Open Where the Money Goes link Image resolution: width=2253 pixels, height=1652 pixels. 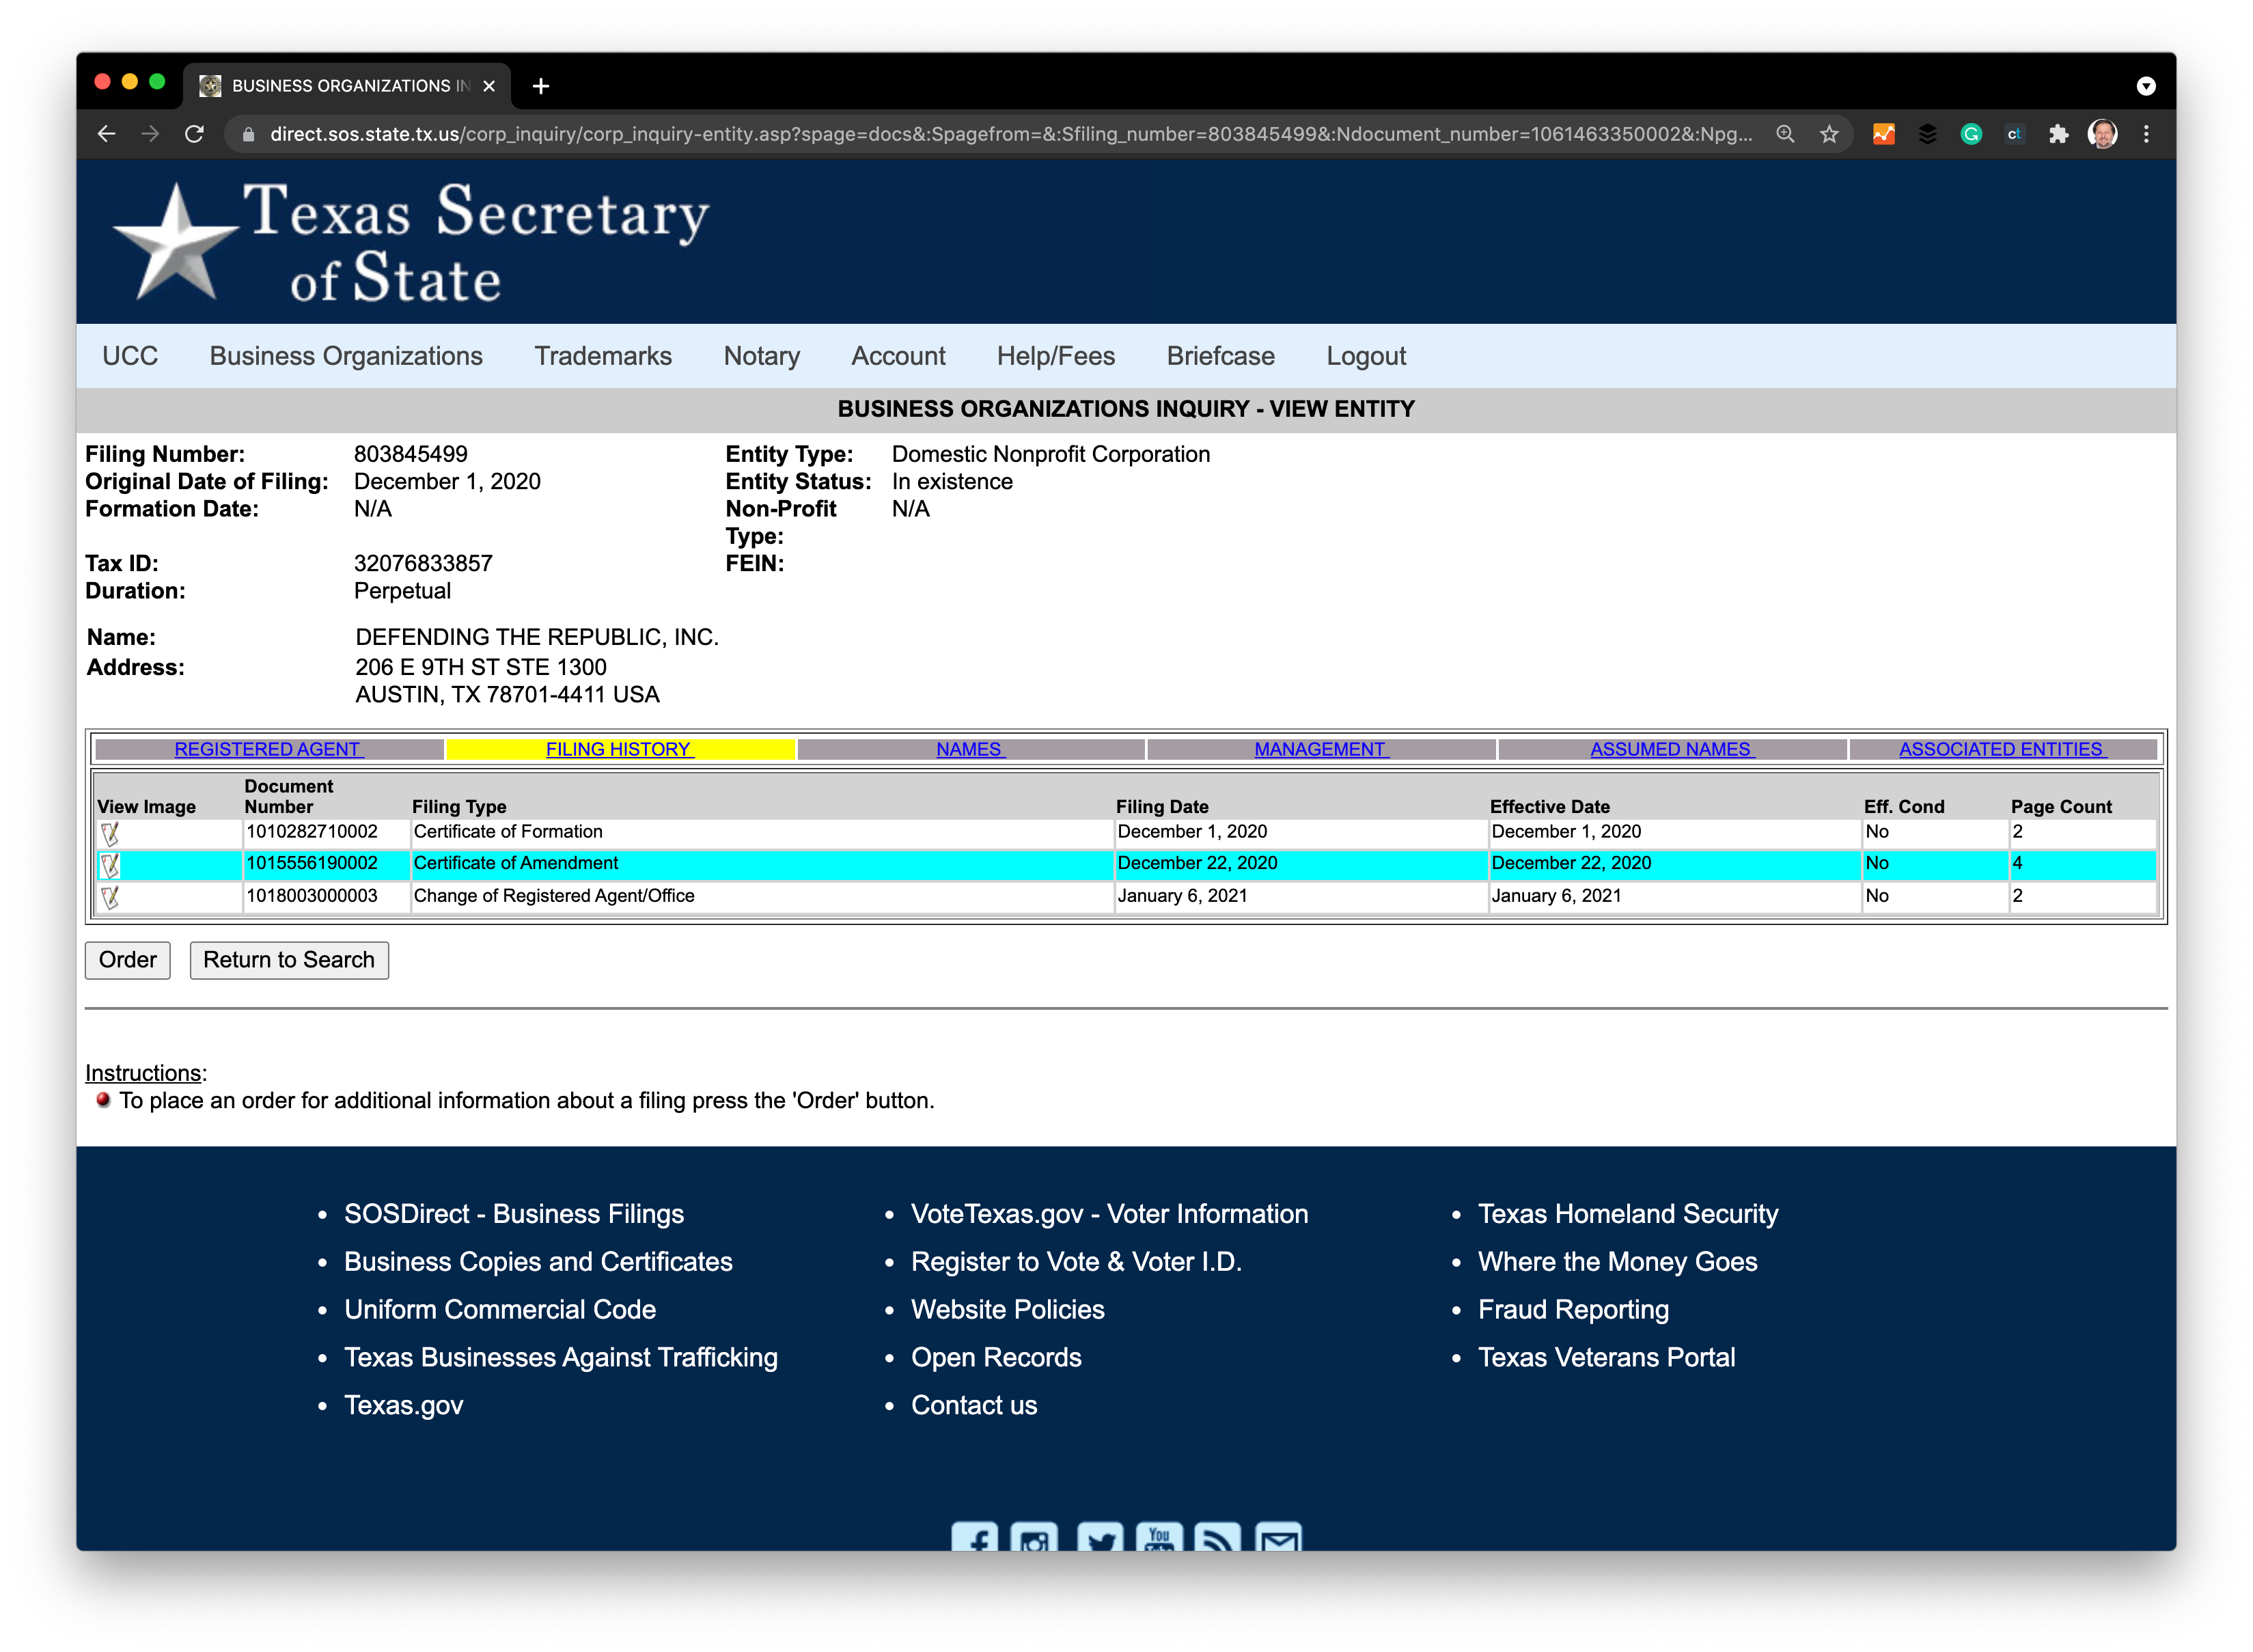point(1618,1262)
